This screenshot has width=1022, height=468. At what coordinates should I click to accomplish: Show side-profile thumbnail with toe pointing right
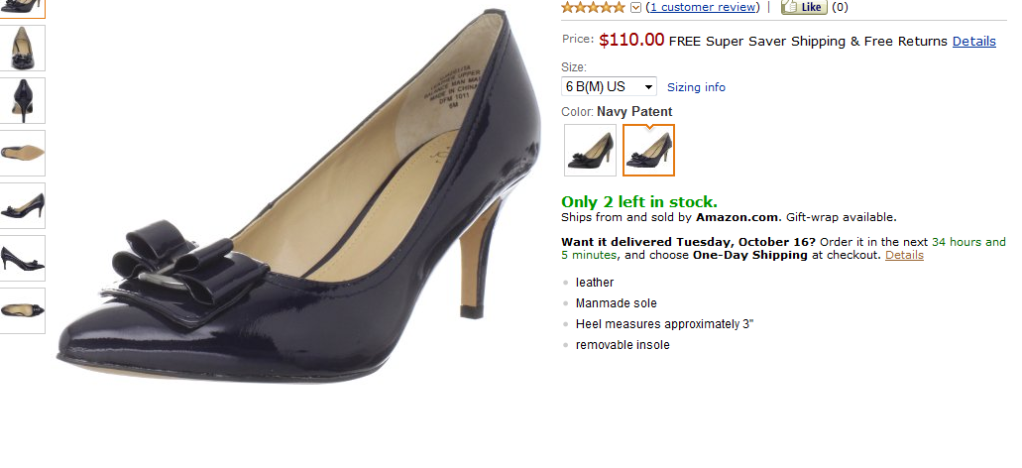(x=22, y=258)
